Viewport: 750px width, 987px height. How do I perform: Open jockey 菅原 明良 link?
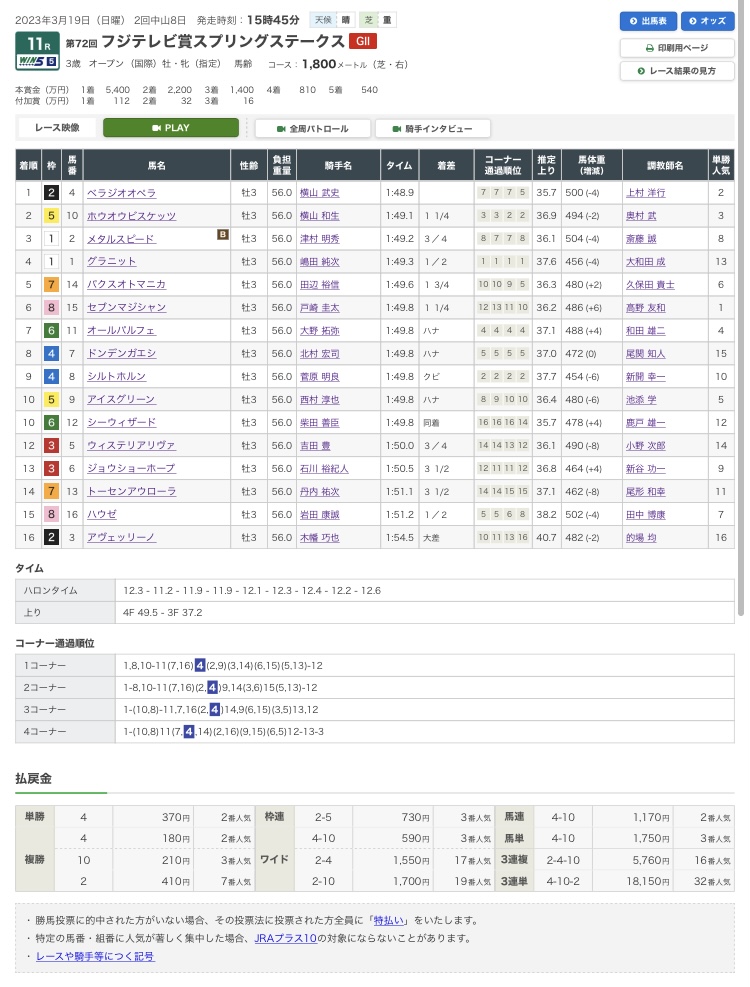pos(320,376)
